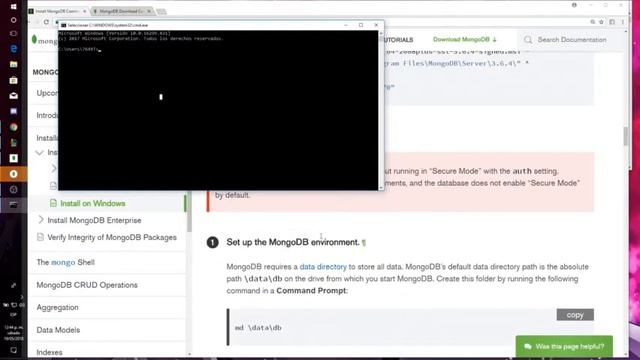Viewport: 640px width, 360px height.
Task: Open Chrome's three-dot menu
Action: coord(623,22)
